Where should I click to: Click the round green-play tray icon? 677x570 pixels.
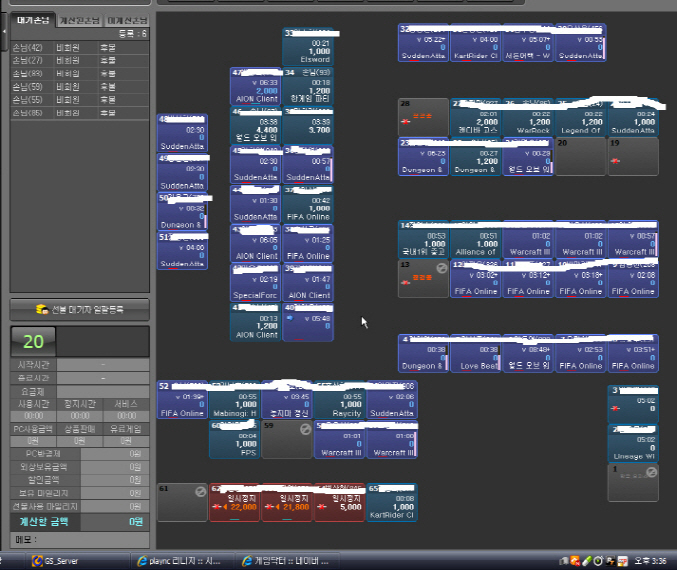point(598,561)
